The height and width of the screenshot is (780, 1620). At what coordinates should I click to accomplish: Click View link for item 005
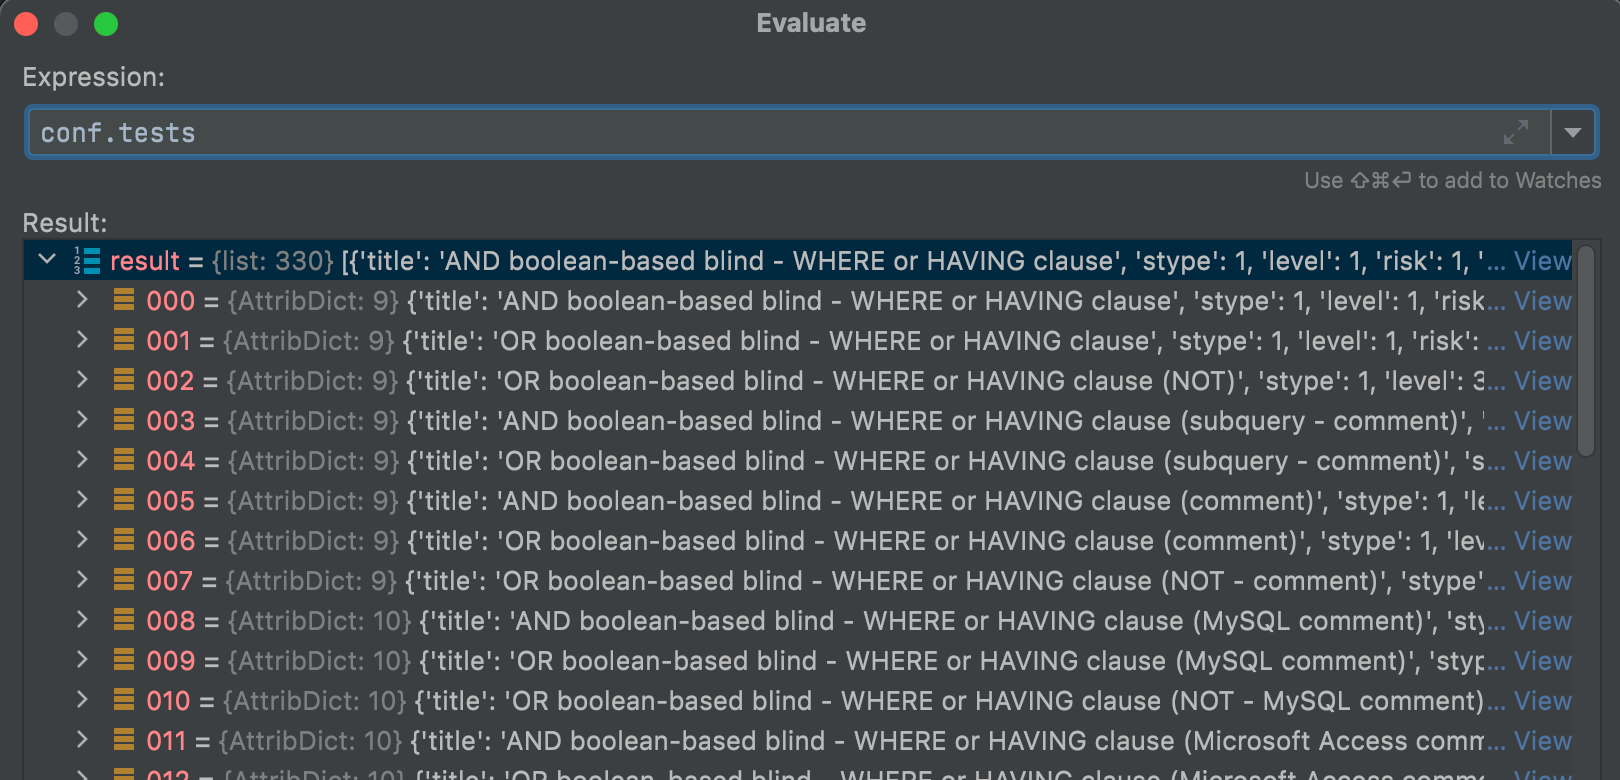[x=1542, y=501]
